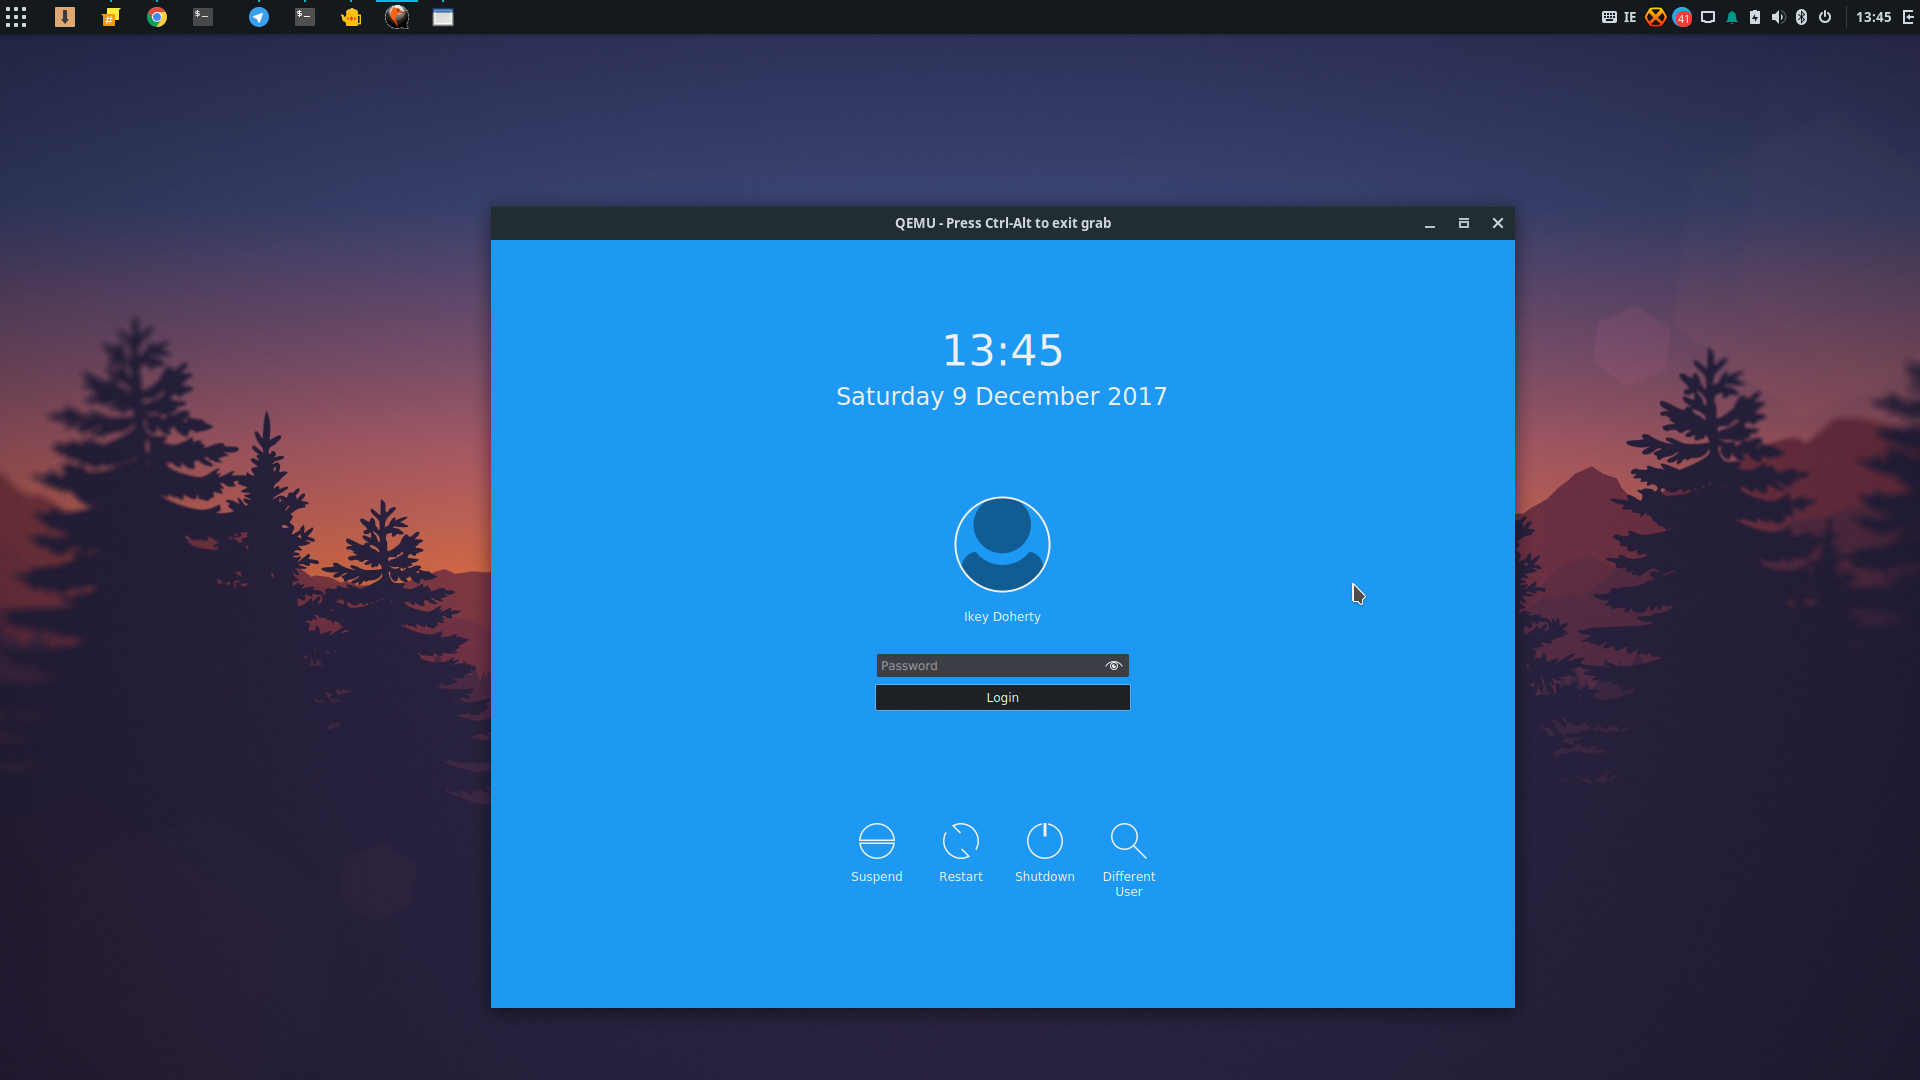Choose Different User search icon

[x=1129, y=841]
